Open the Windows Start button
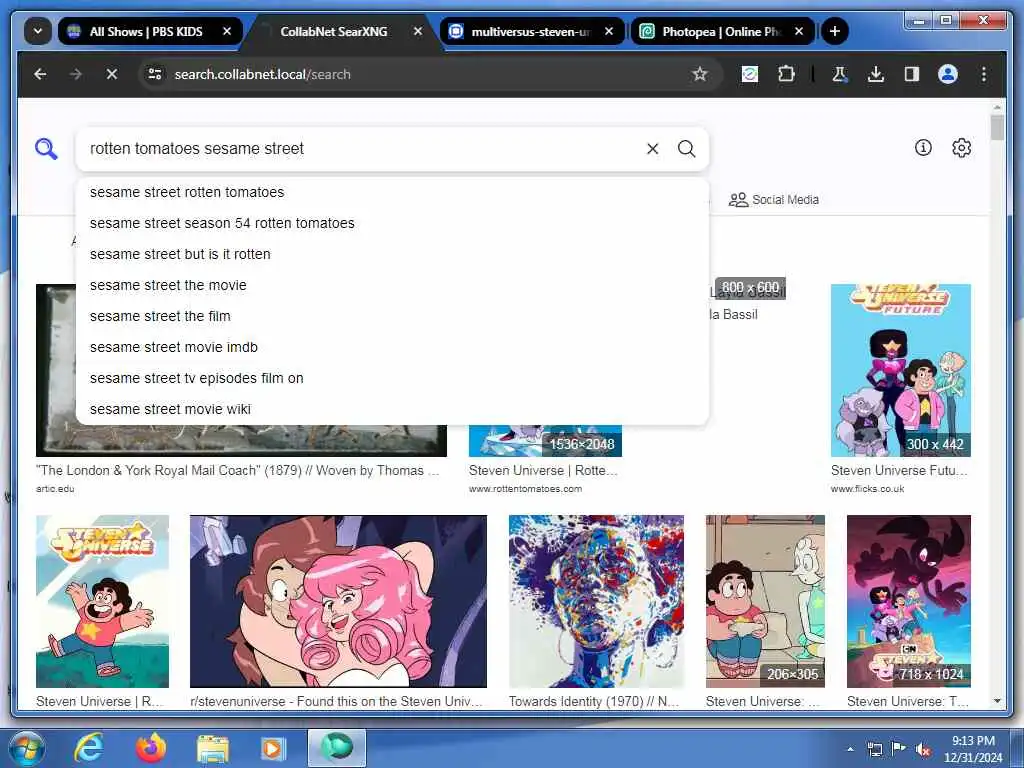Screen dimensions: 1024x768 (x=25, y=748)
